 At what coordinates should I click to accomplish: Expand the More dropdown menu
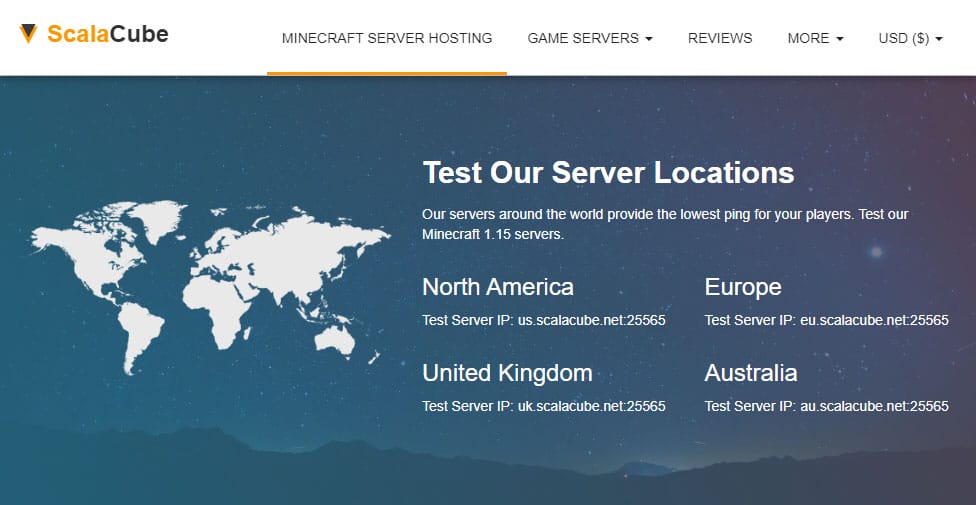tap(815, 38)
